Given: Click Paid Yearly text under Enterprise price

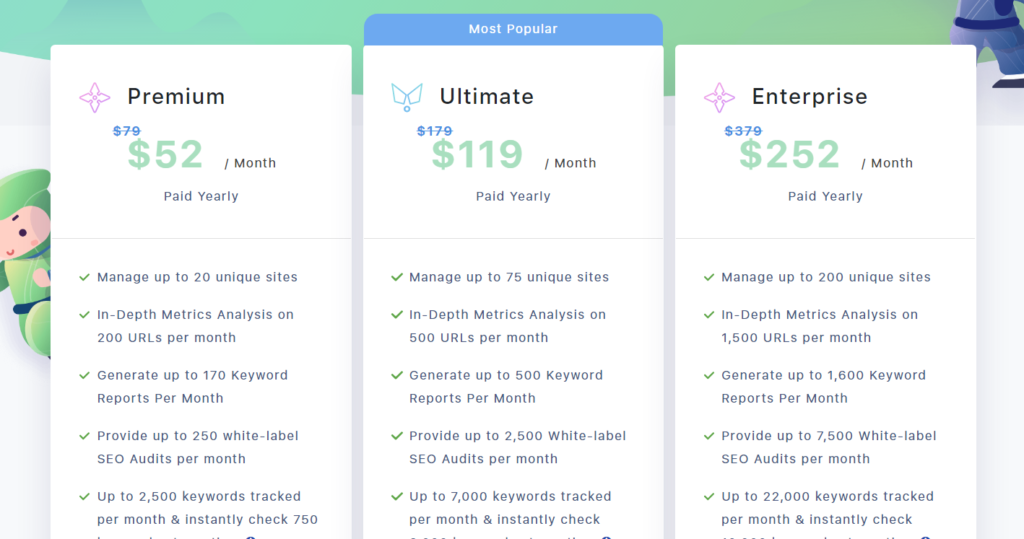Looking at the screenshot, I should (825, 196).
